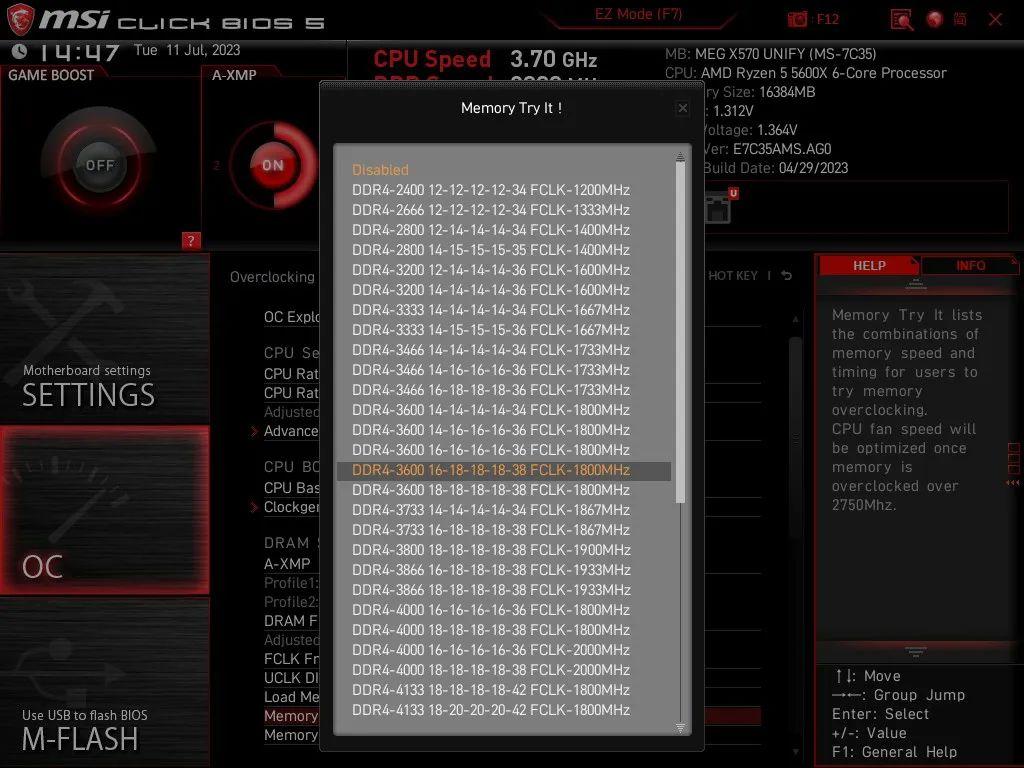Open the OC section
Viewport: 1024px width, 768px height.
[x=104, y=511]
